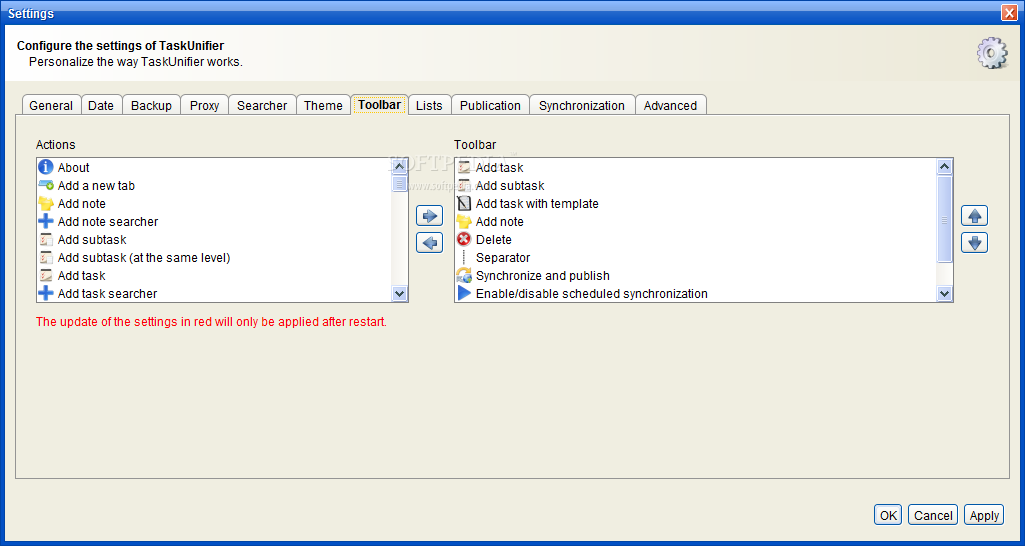
Task: Click the Toolbar list scrollbar thumb
Action: (x=945, y=219)
